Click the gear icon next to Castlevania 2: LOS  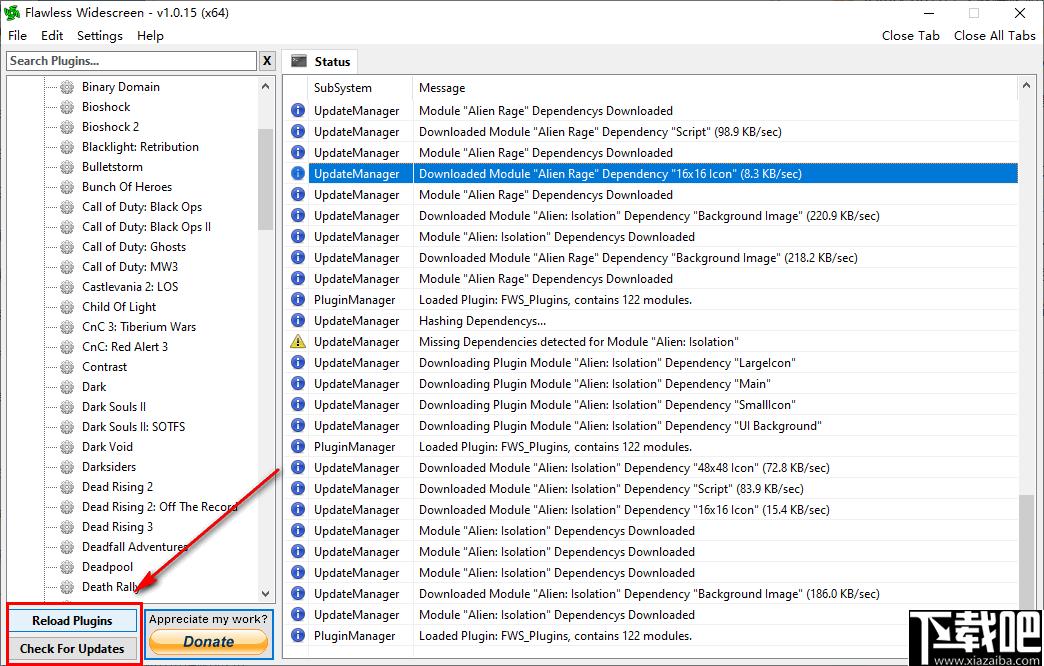point(67,286)
